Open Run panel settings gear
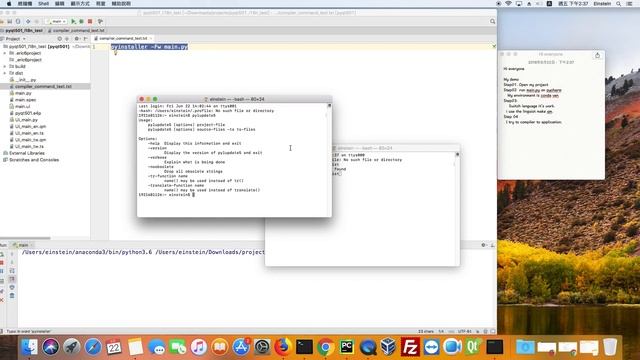 click(x=484, y=245)
